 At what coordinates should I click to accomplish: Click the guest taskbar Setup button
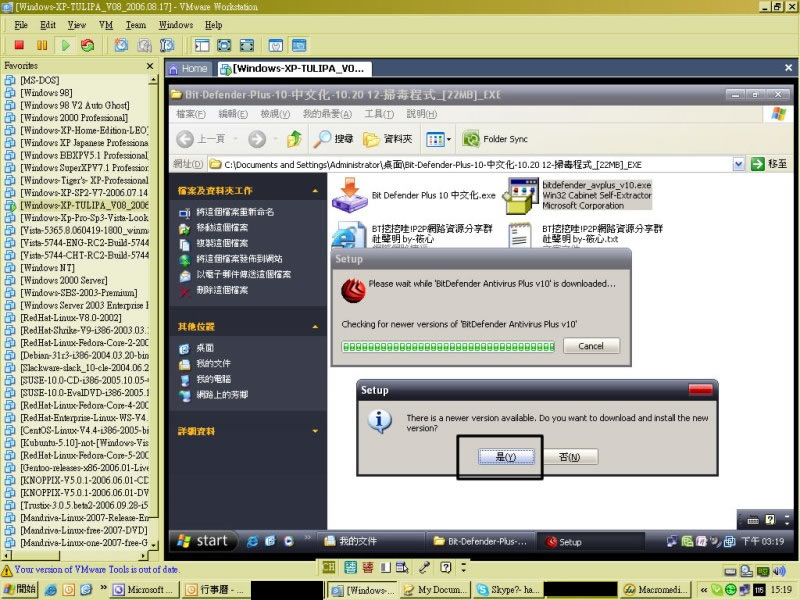click(592, 541)
